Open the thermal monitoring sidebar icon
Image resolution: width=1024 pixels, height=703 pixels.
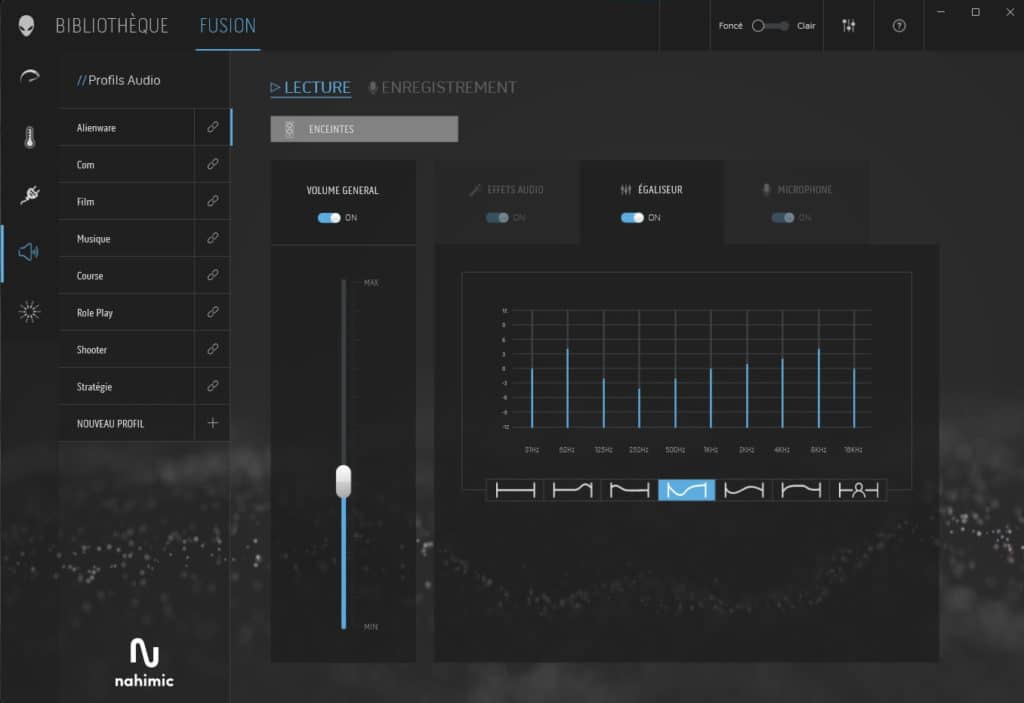point(29,138)
